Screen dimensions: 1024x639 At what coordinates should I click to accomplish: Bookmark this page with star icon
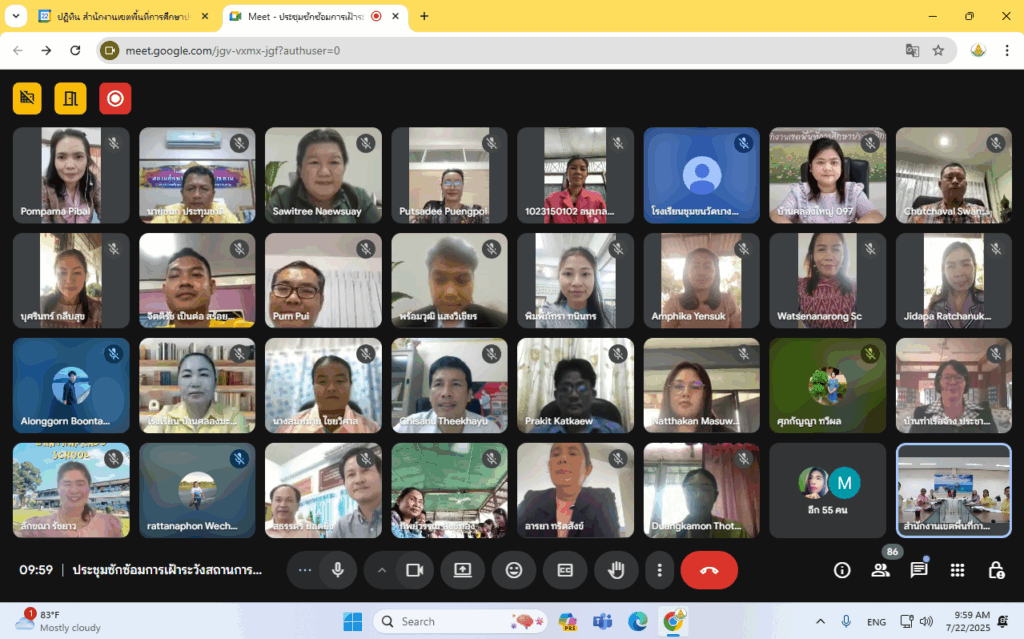click(x=938, y=50)
